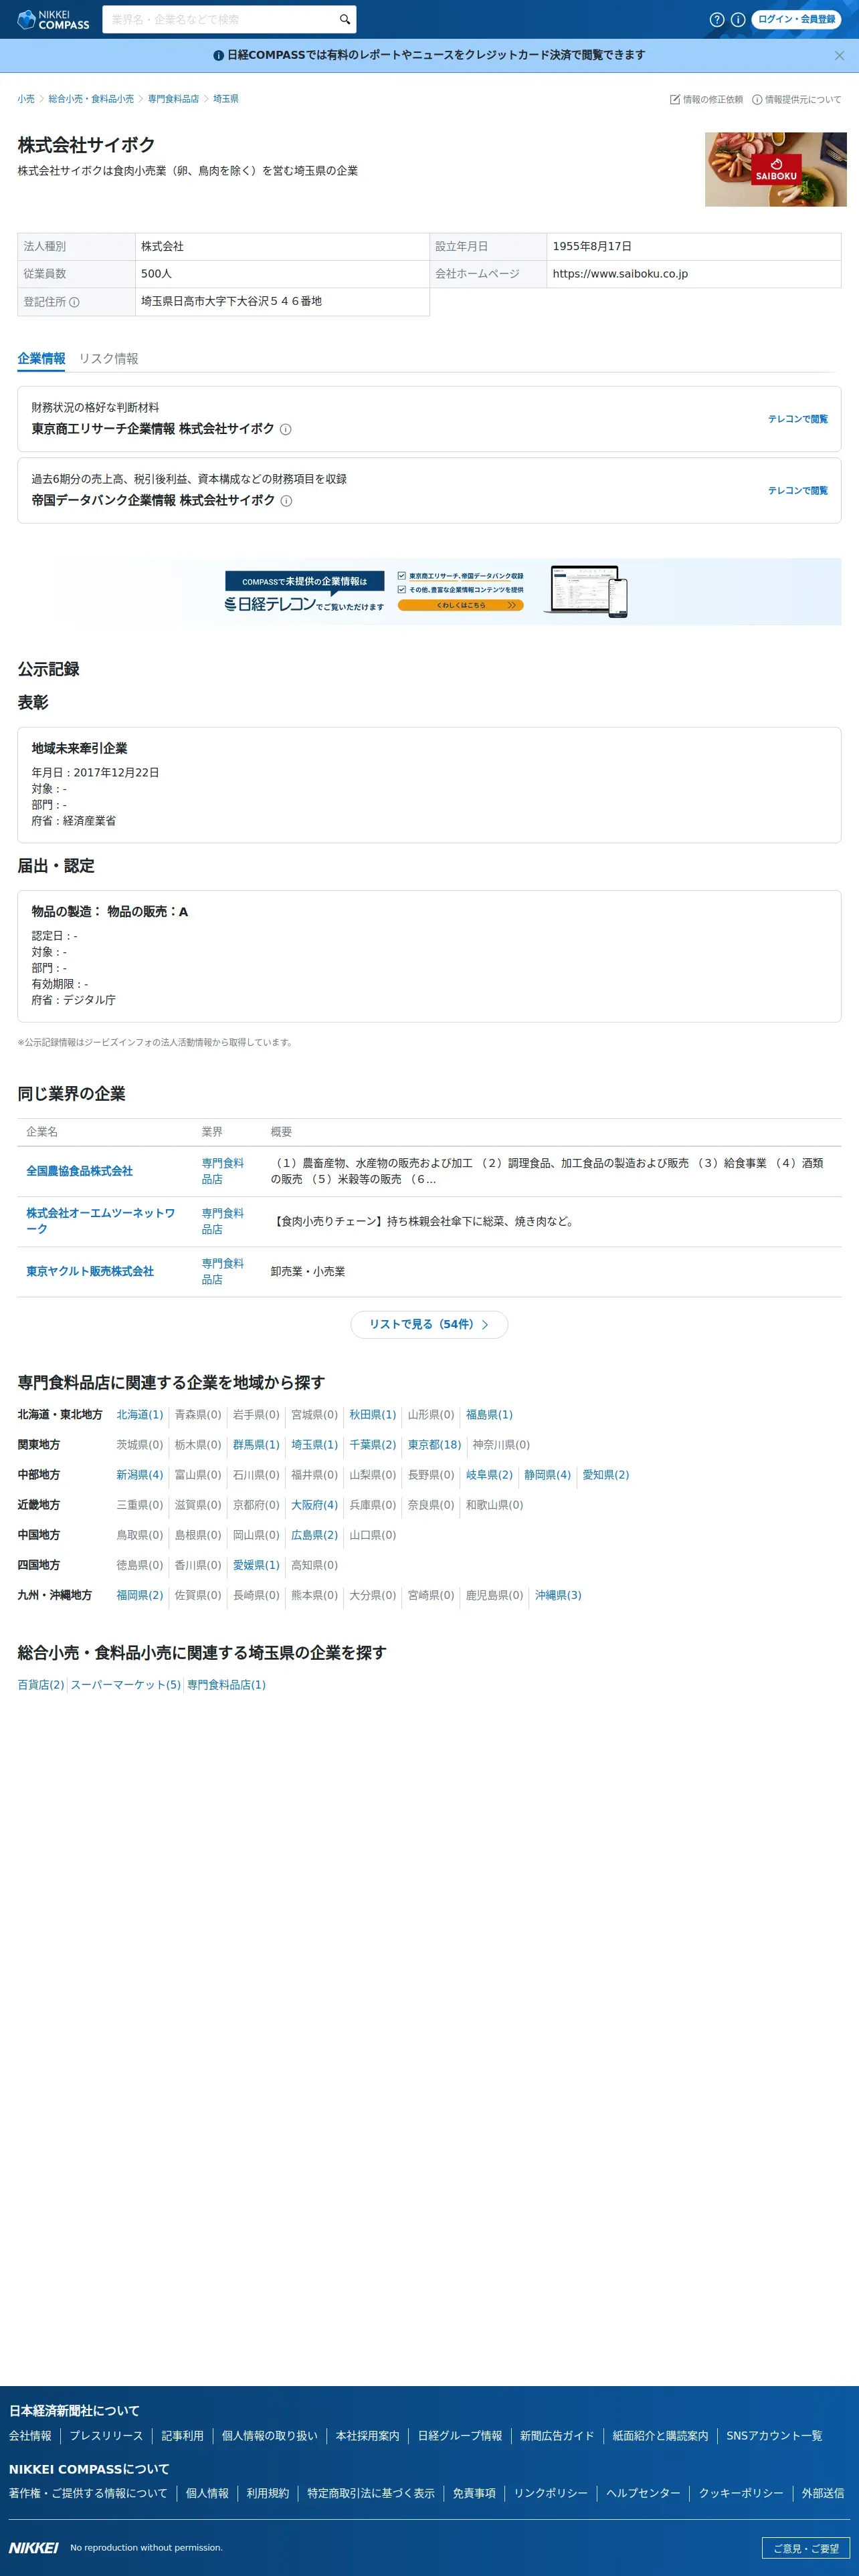
Task: Switch to the リスク情報 tab
Action: (x=109, y=359)
